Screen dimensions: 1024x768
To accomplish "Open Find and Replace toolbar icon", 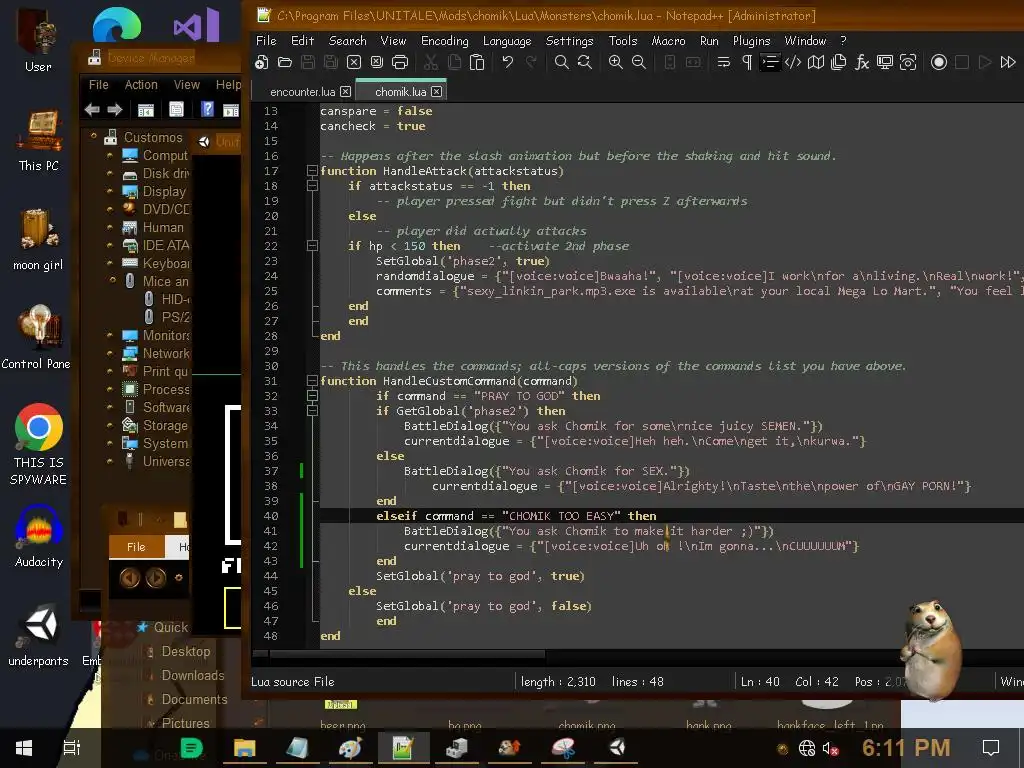I will 584,62.
